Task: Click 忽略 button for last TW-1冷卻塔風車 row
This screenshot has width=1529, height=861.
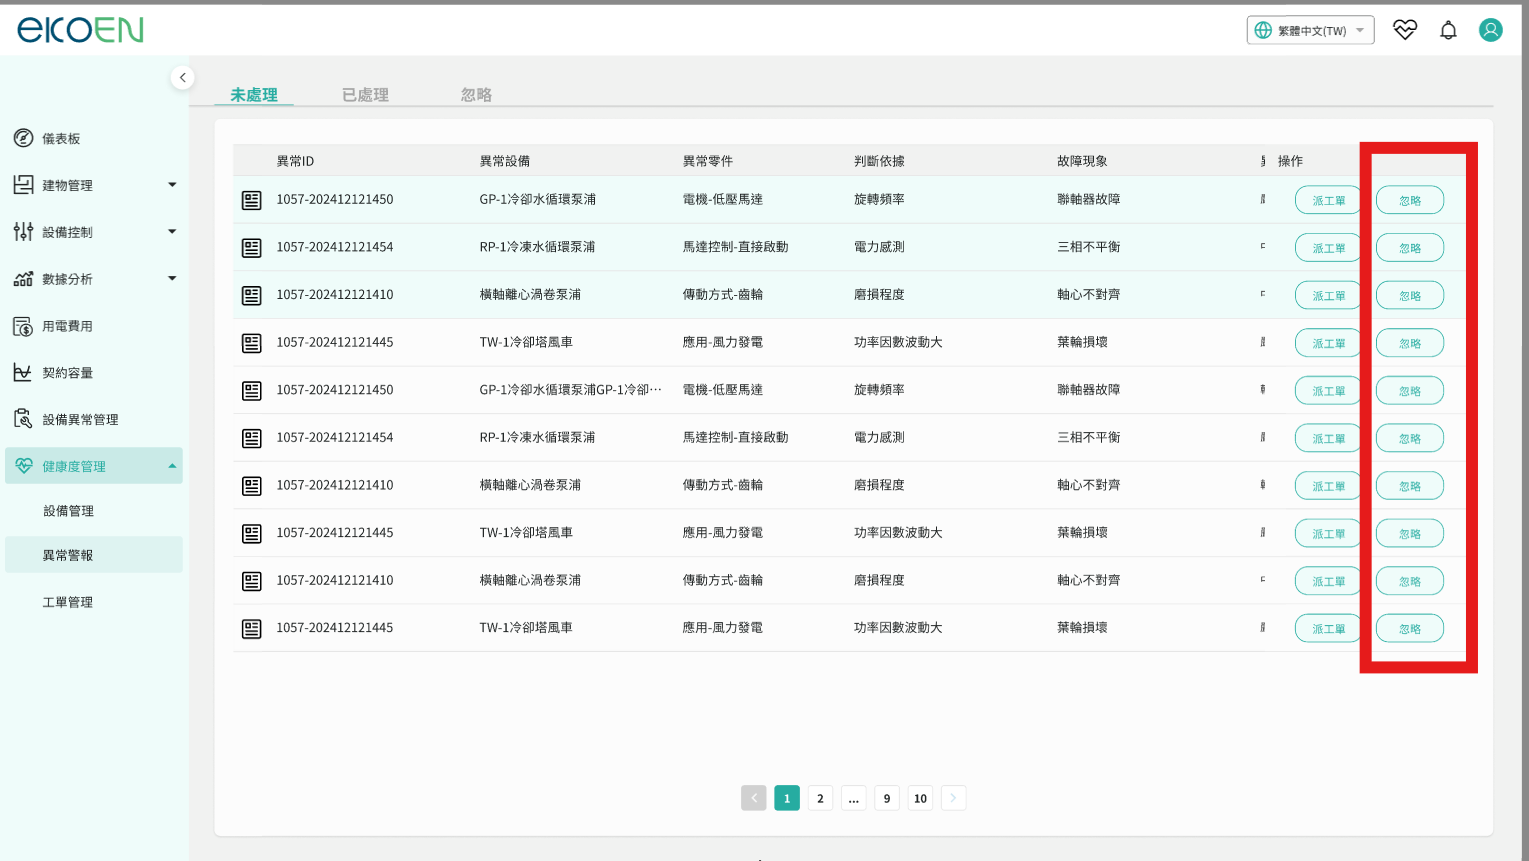Action: click(1410, 629)
